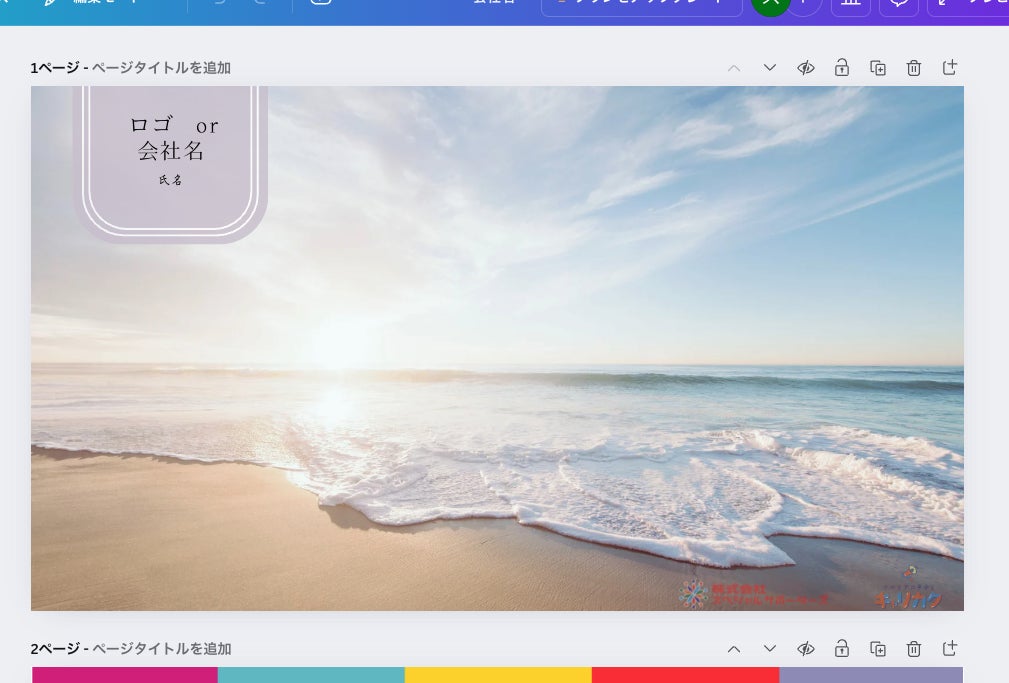Select the magenta color block on page 2

click(x=125, y=675)
